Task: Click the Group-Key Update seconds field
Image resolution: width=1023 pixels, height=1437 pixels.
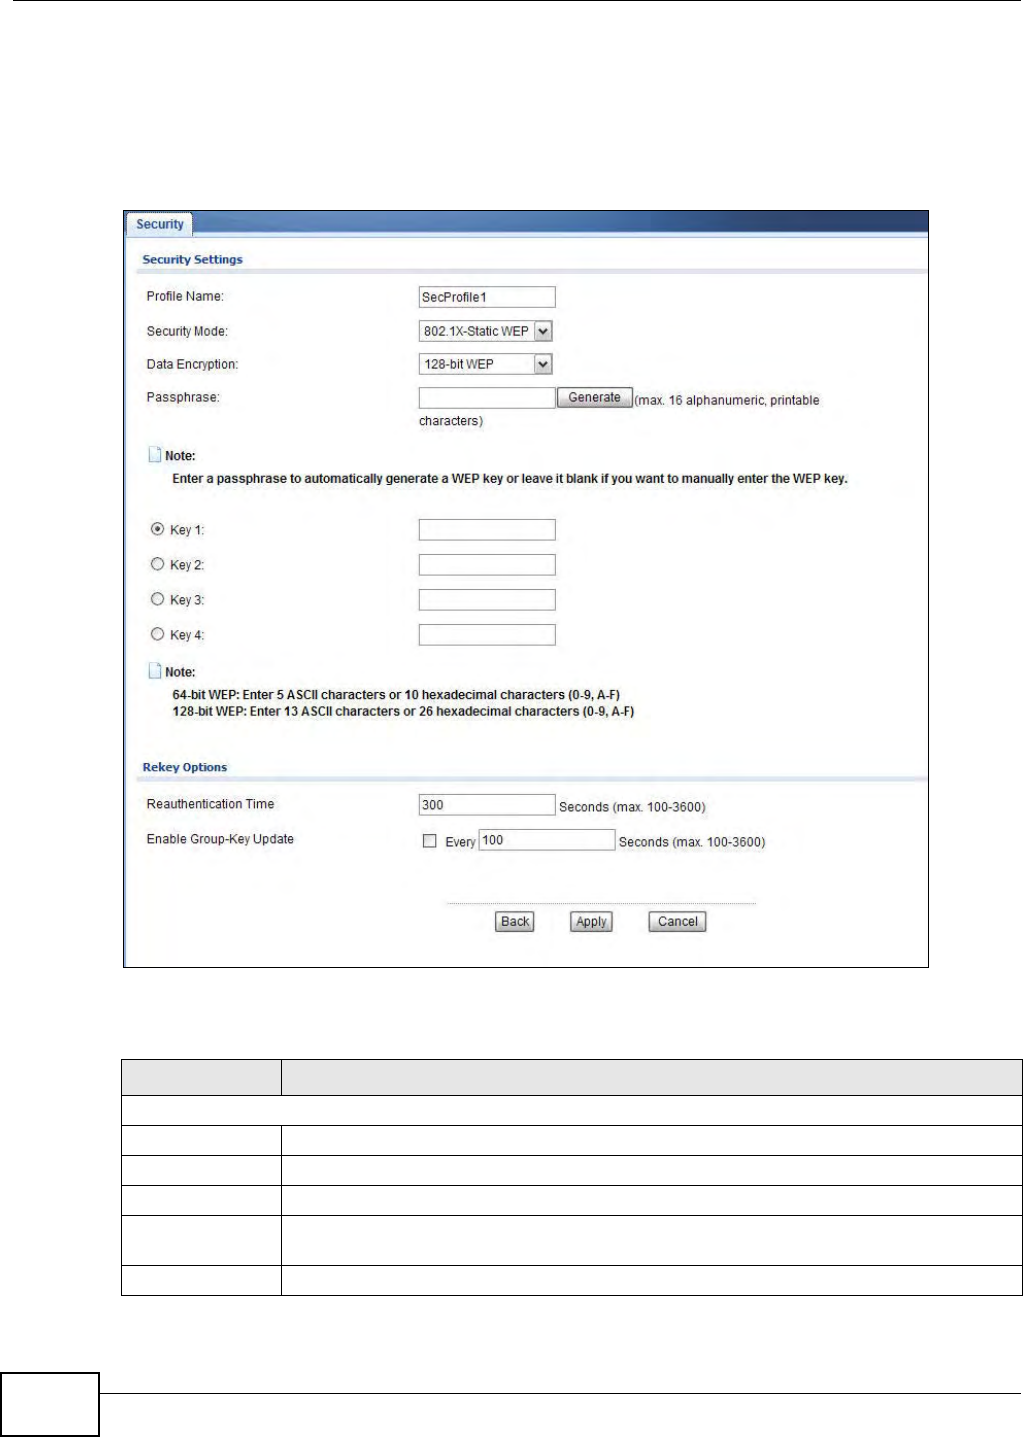Action: coord(547,840)
